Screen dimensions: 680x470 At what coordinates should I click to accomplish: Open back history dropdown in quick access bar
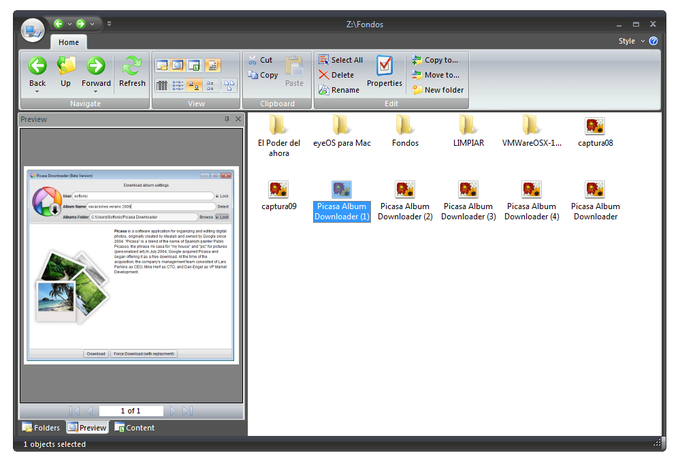point(69,24)
